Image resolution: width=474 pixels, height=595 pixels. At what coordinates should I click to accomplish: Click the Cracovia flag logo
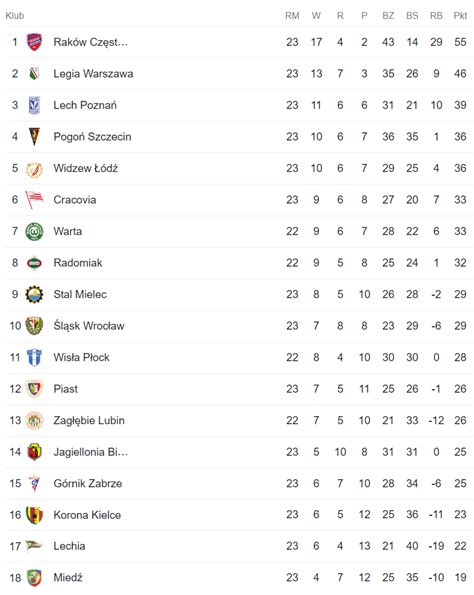(34, 200)
